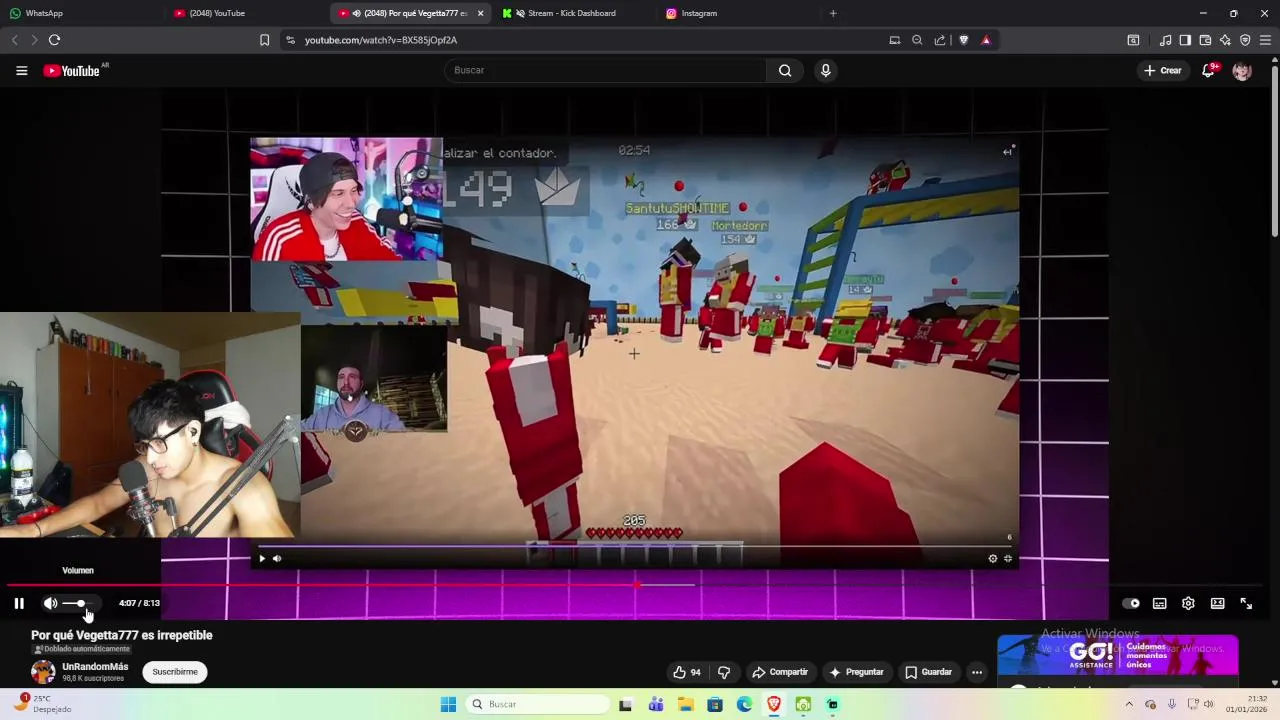This screenshot has width=1280, height=720.
Task: Open the YouTube hamburger guide menu
Action: (x=21, y=70)
